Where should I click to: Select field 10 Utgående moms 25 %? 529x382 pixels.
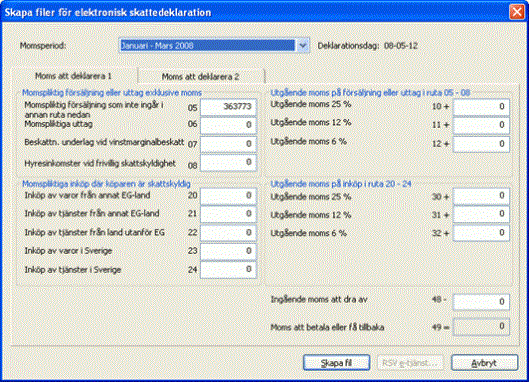point(481,107)
